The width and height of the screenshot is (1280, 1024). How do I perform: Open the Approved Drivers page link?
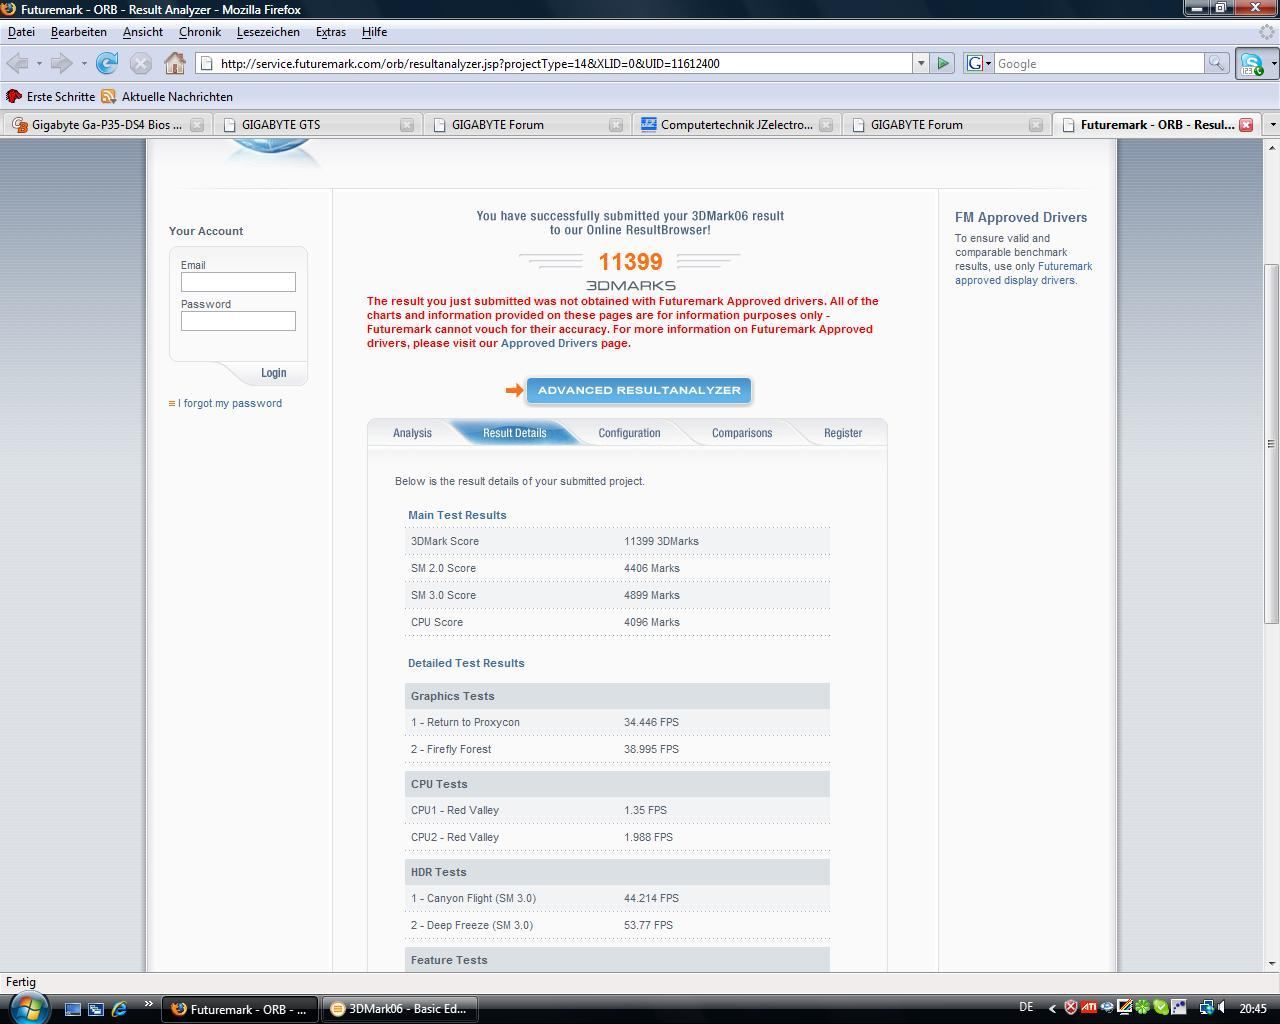pyautogui.click(x=549, y=343)
